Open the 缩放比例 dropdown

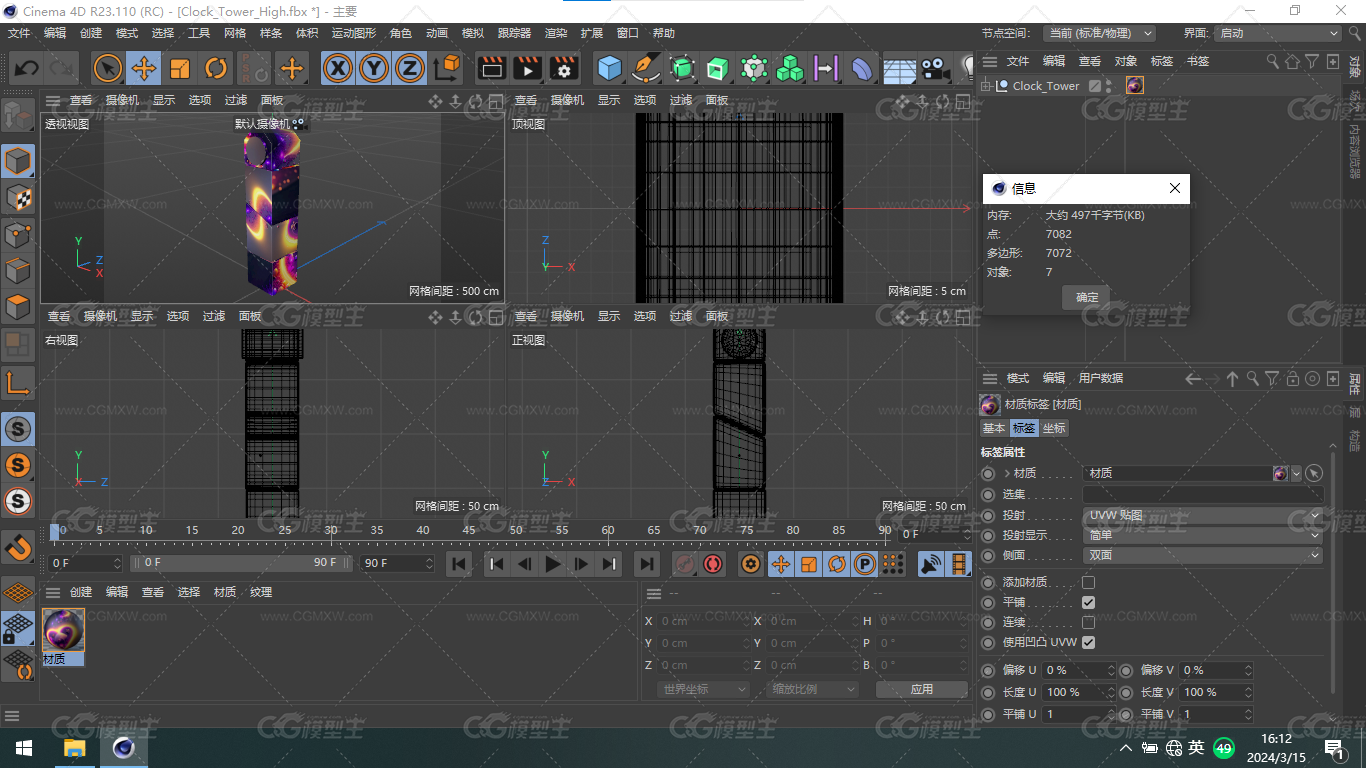(813, 689)
